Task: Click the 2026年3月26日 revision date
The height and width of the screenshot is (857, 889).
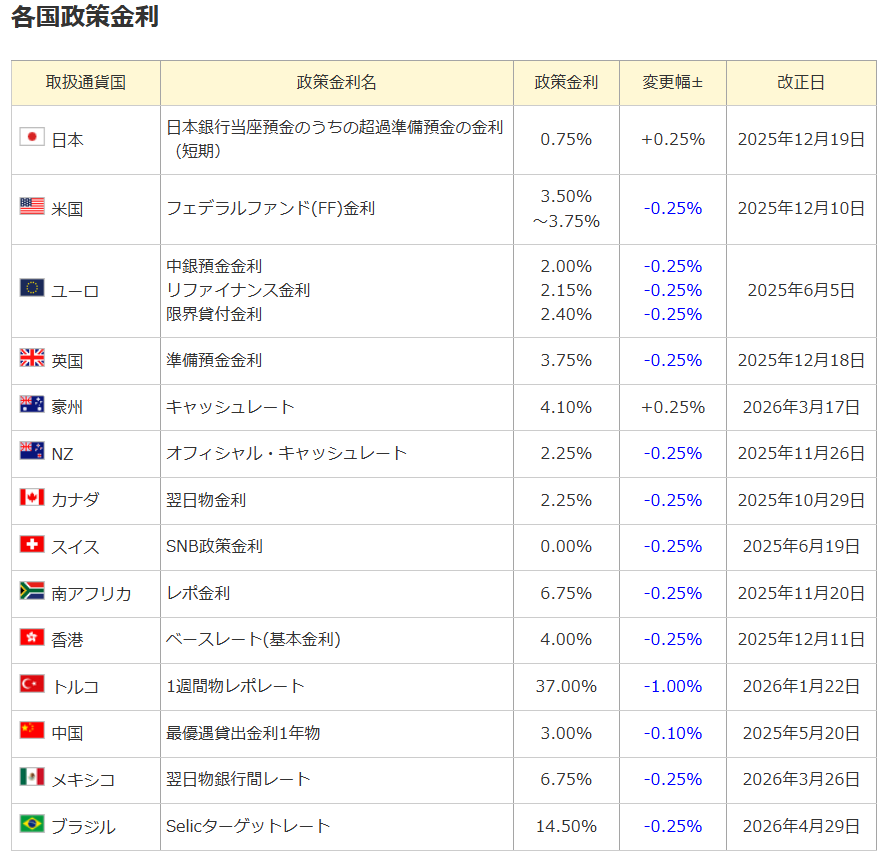Action: [801, 779]
